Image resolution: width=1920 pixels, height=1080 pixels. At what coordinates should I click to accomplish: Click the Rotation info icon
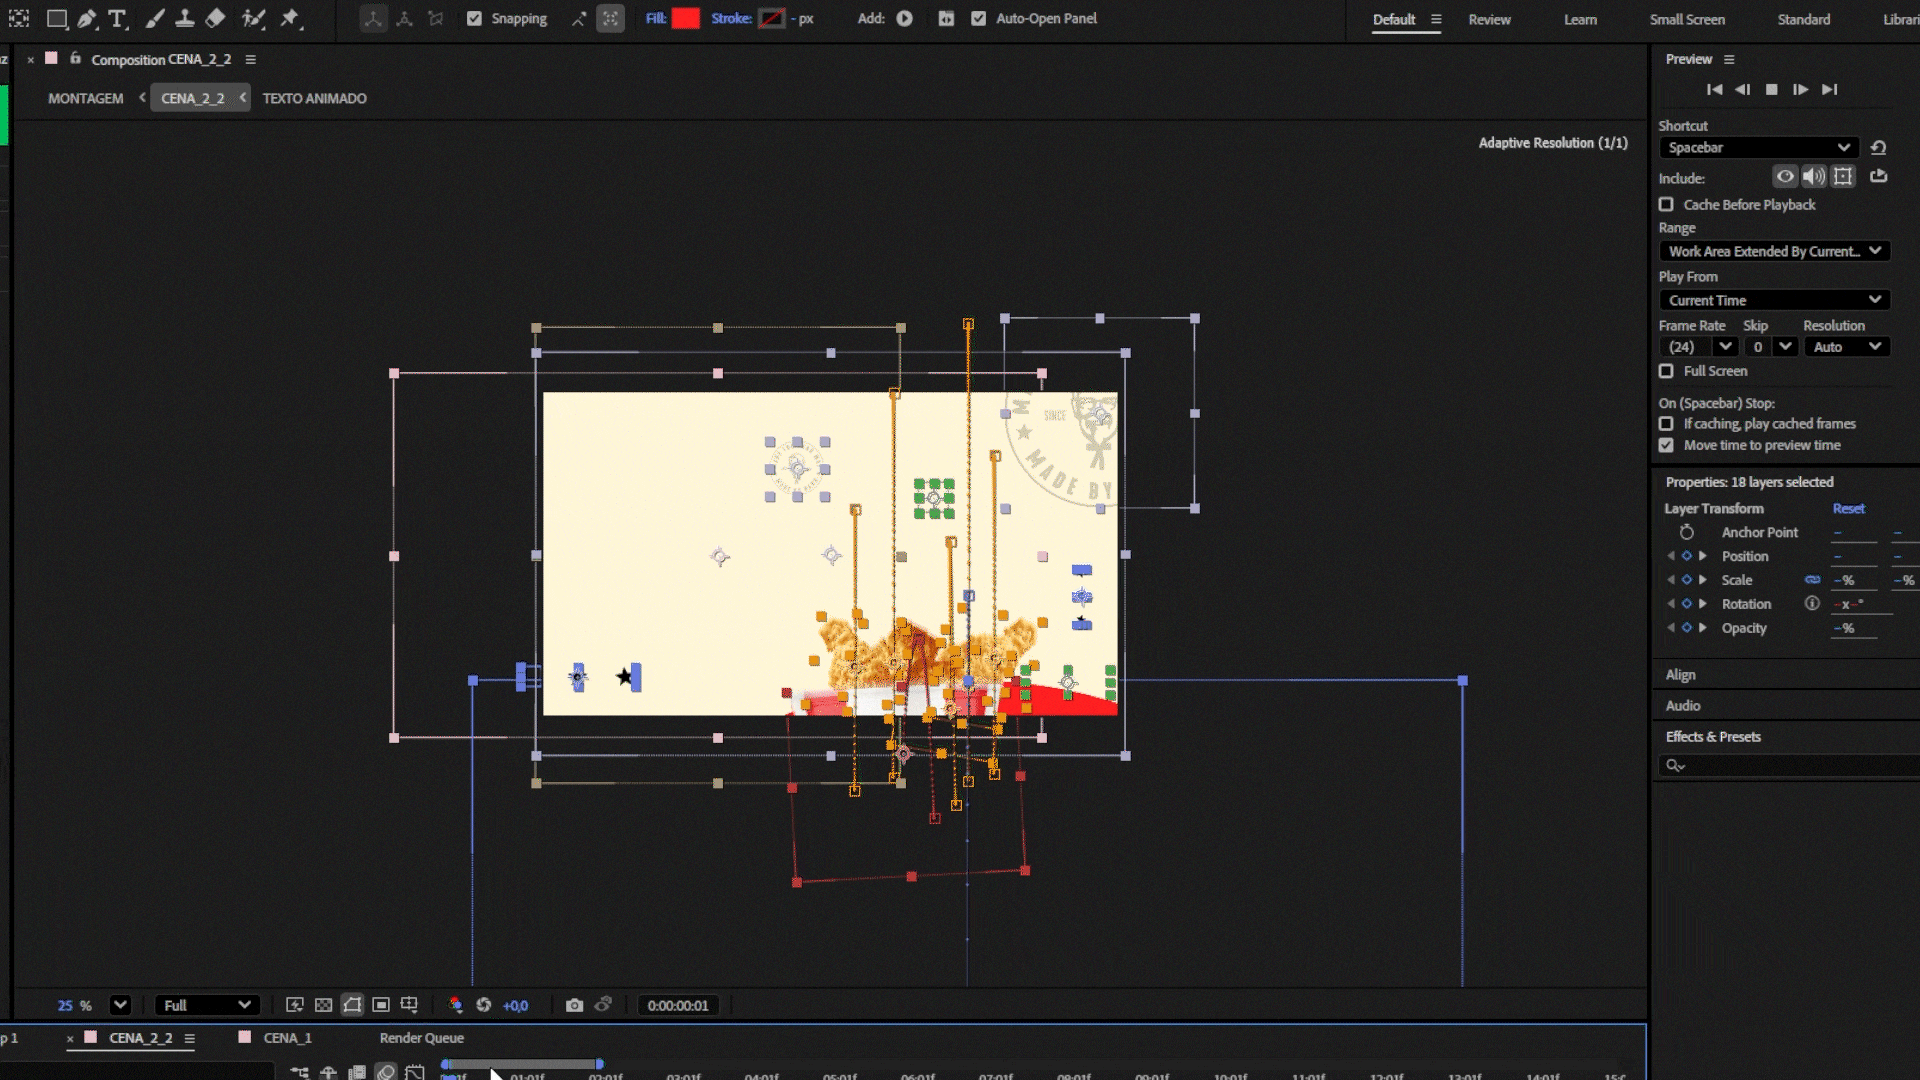click(x=1812, y=604)
